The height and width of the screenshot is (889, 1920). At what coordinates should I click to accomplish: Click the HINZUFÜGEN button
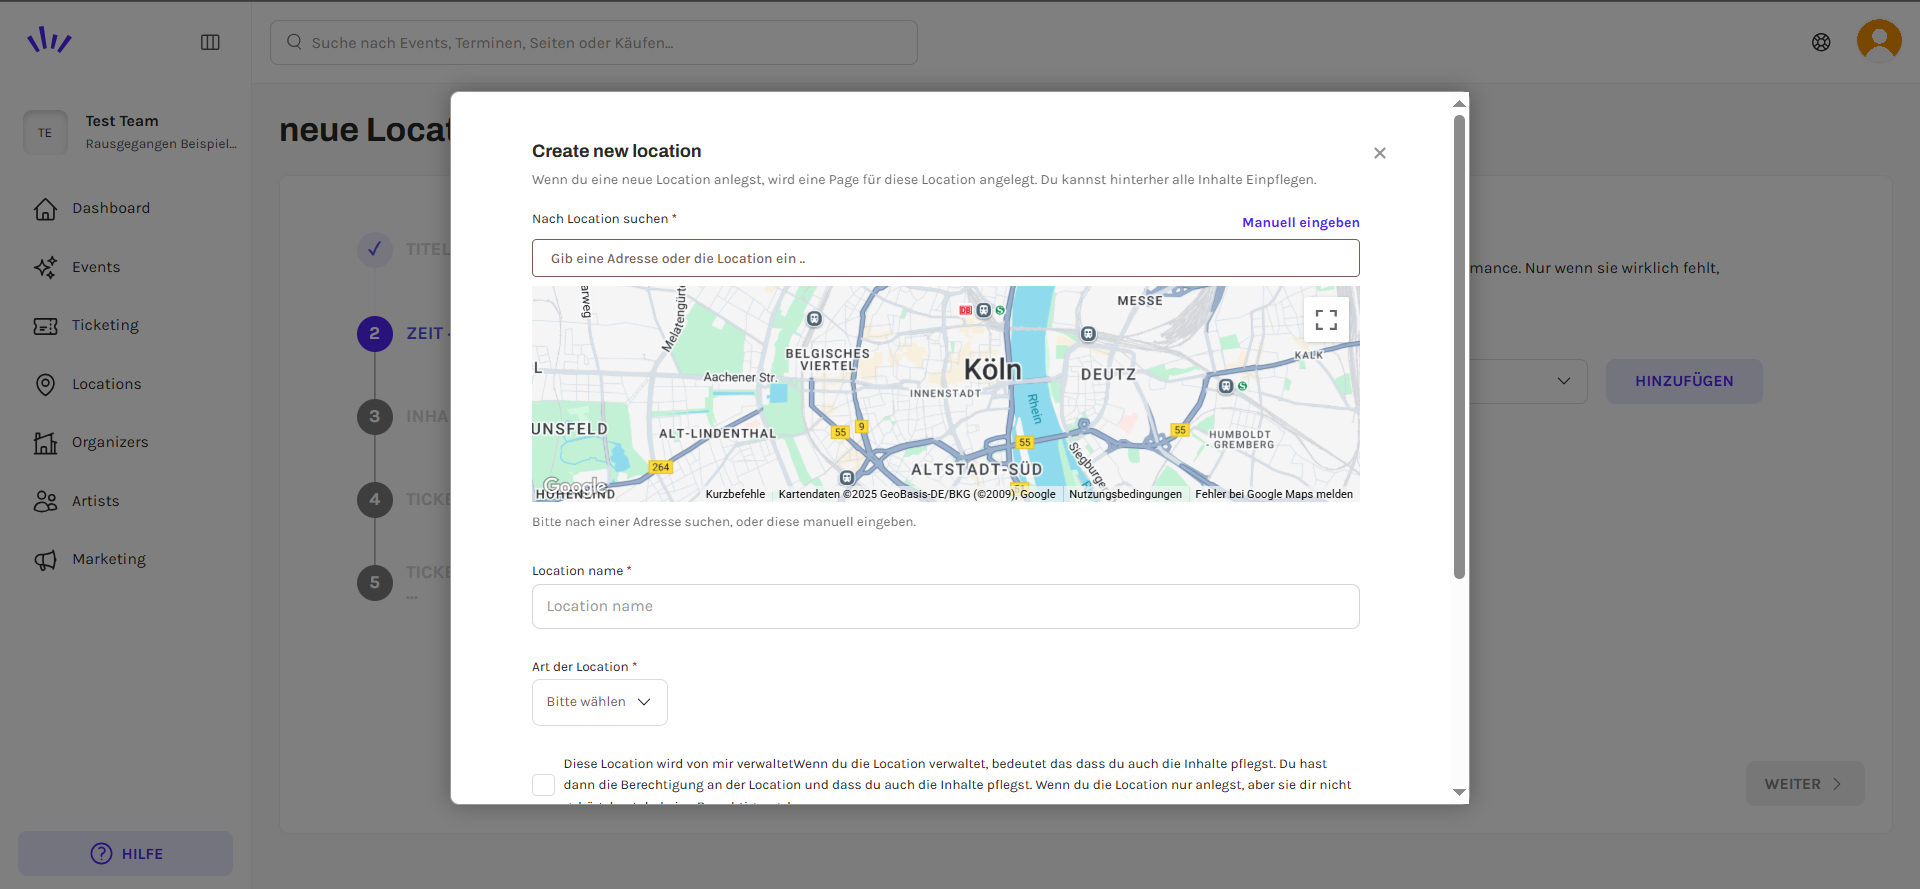(x=1684, y=381)
